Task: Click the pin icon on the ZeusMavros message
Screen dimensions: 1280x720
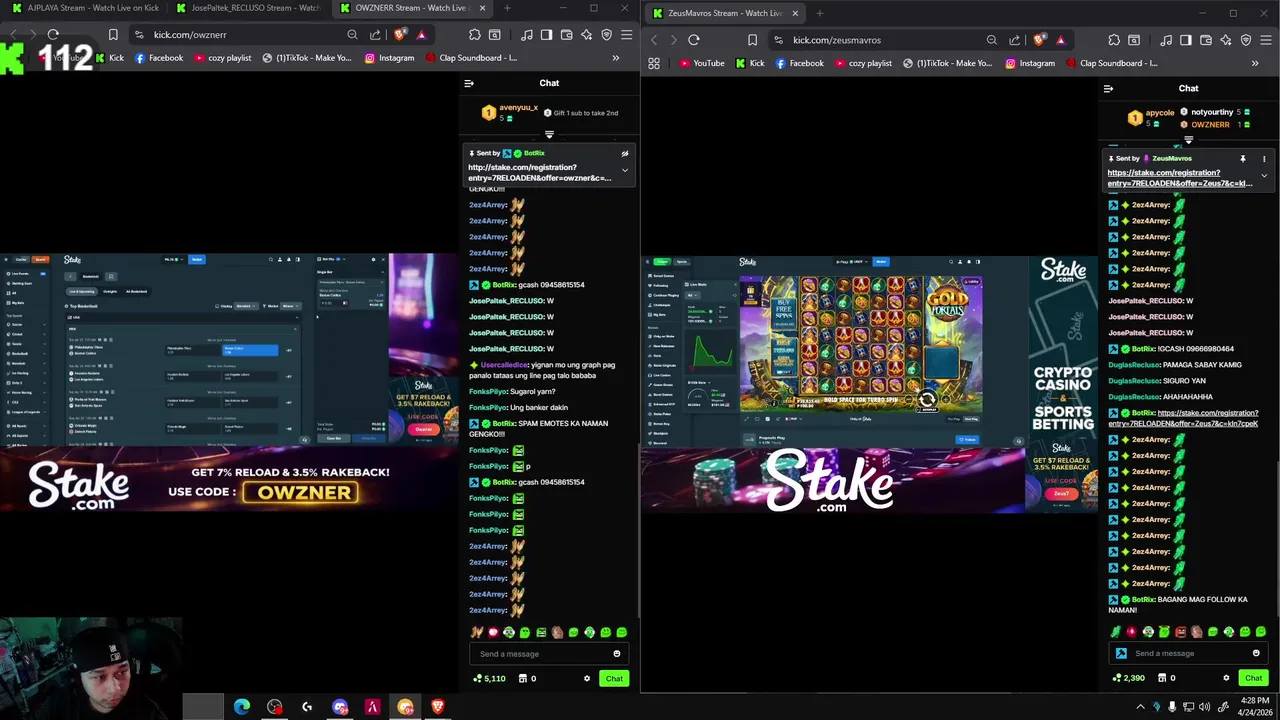Action: [x=1243, y=158]
